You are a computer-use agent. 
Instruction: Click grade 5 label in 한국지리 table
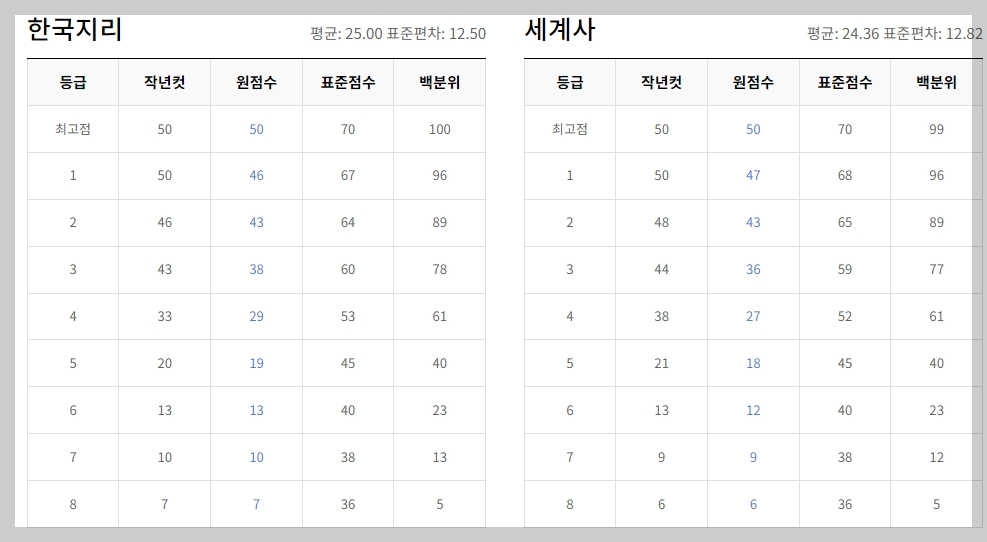tap(73, 363)
